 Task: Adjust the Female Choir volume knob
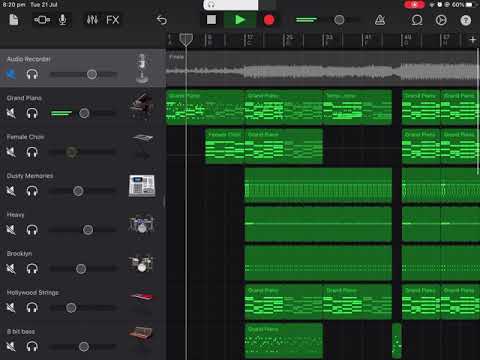click(71, 152)
